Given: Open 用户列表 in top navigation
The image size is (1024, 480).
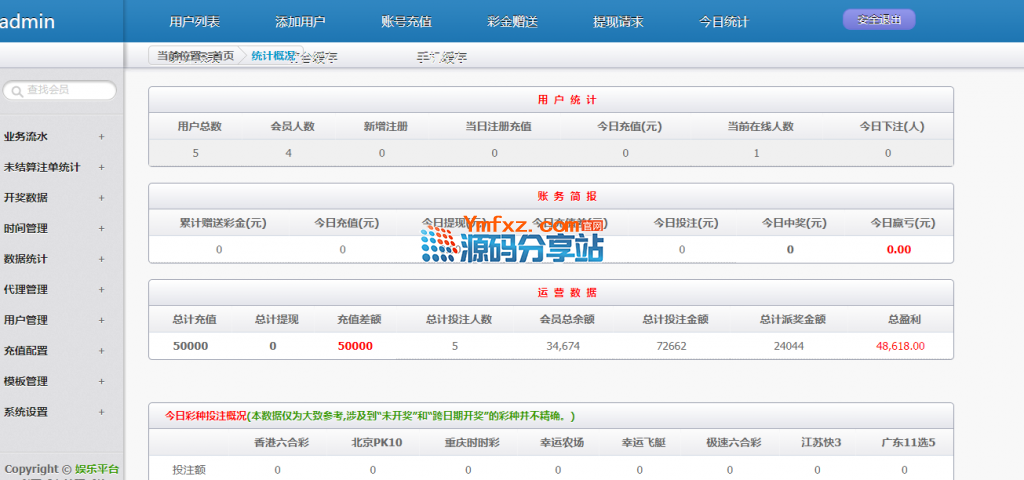Looking at the screenshot, I should [x=195, y=22].
